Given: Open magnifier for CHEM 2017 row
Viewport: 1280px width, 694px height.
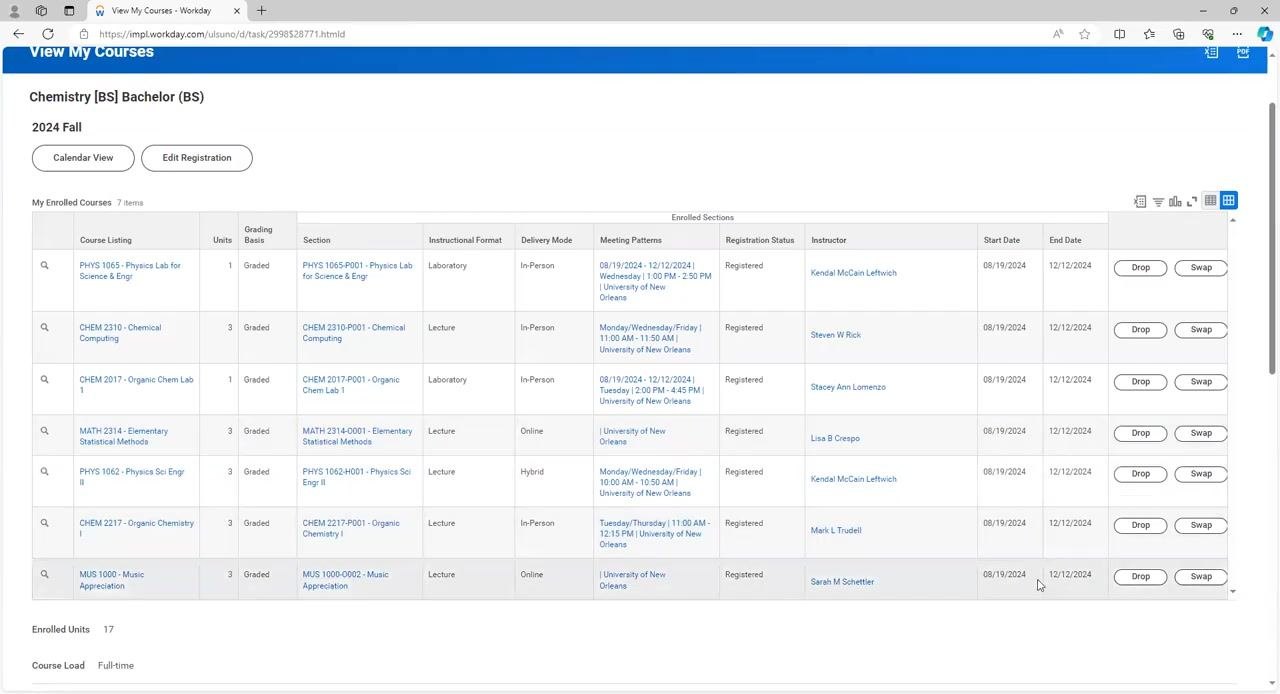Looking at the screenshot, I should tap(44, 380).
